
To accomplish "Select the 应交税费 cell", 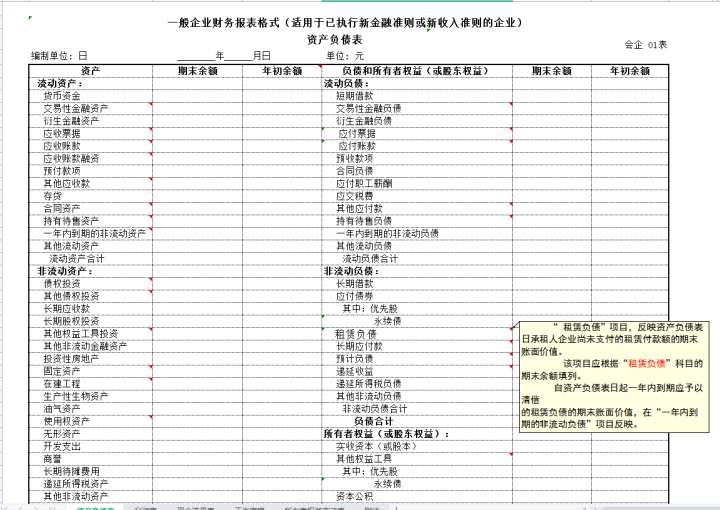I will click(417, 196).
